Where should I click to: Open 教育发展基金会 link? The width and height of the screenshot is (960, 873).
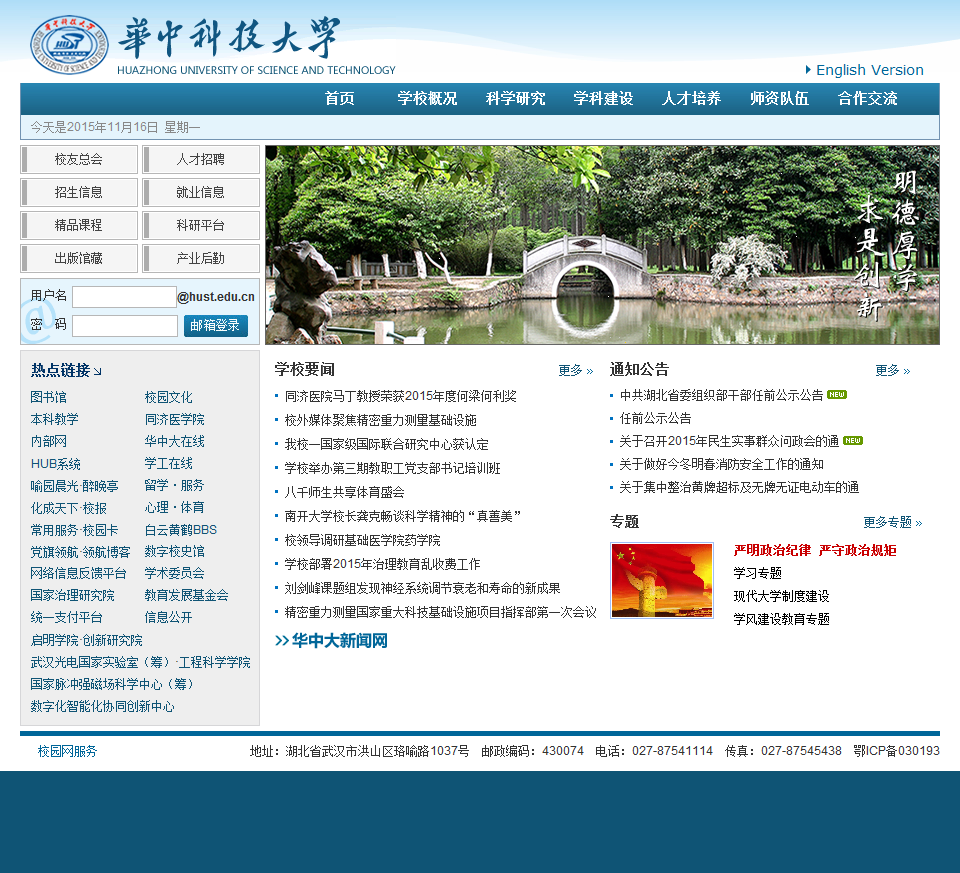186,596
